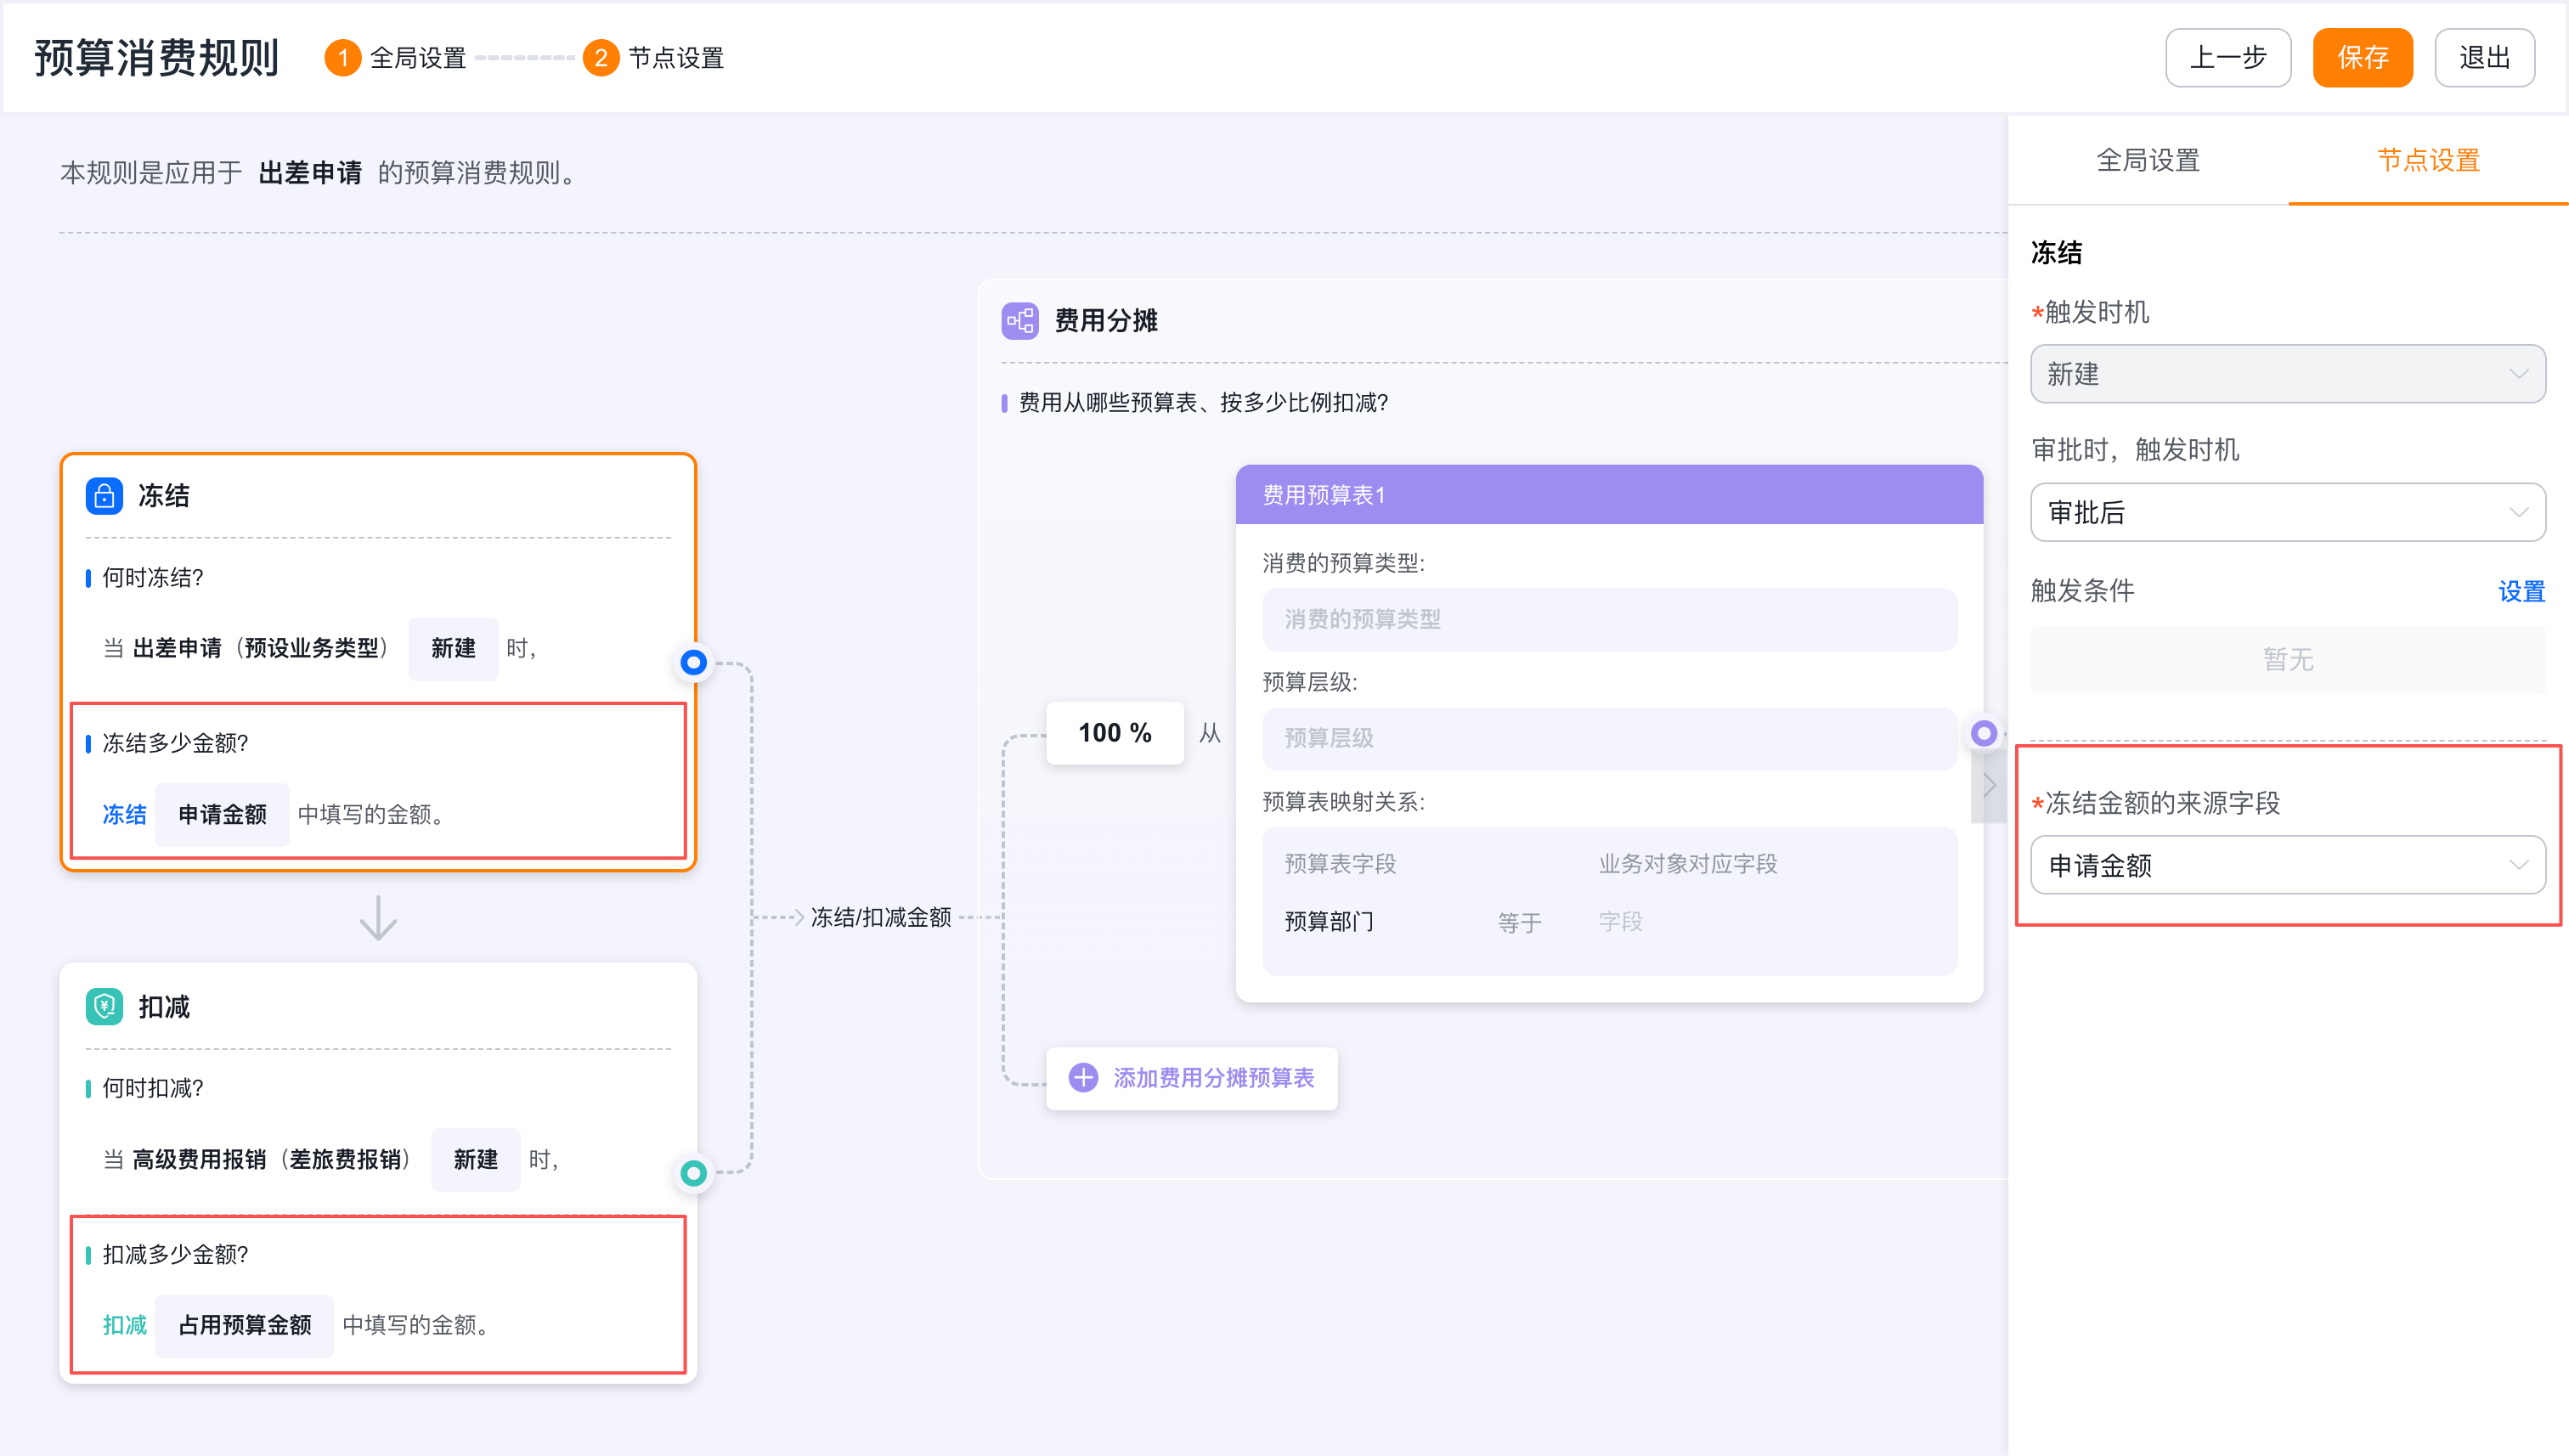Viewport: 2569px width, 1456px height.
Task: Click the plus icon for 添加费用分摊预算表
Action: 1083,1077
